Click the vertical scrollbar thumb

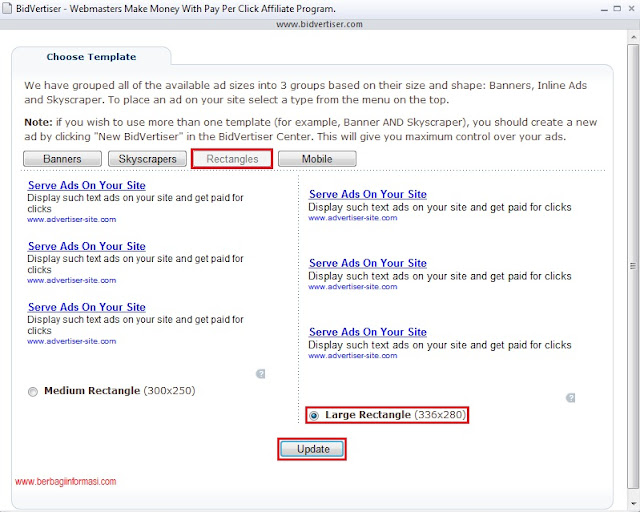(x=633, y=266)
